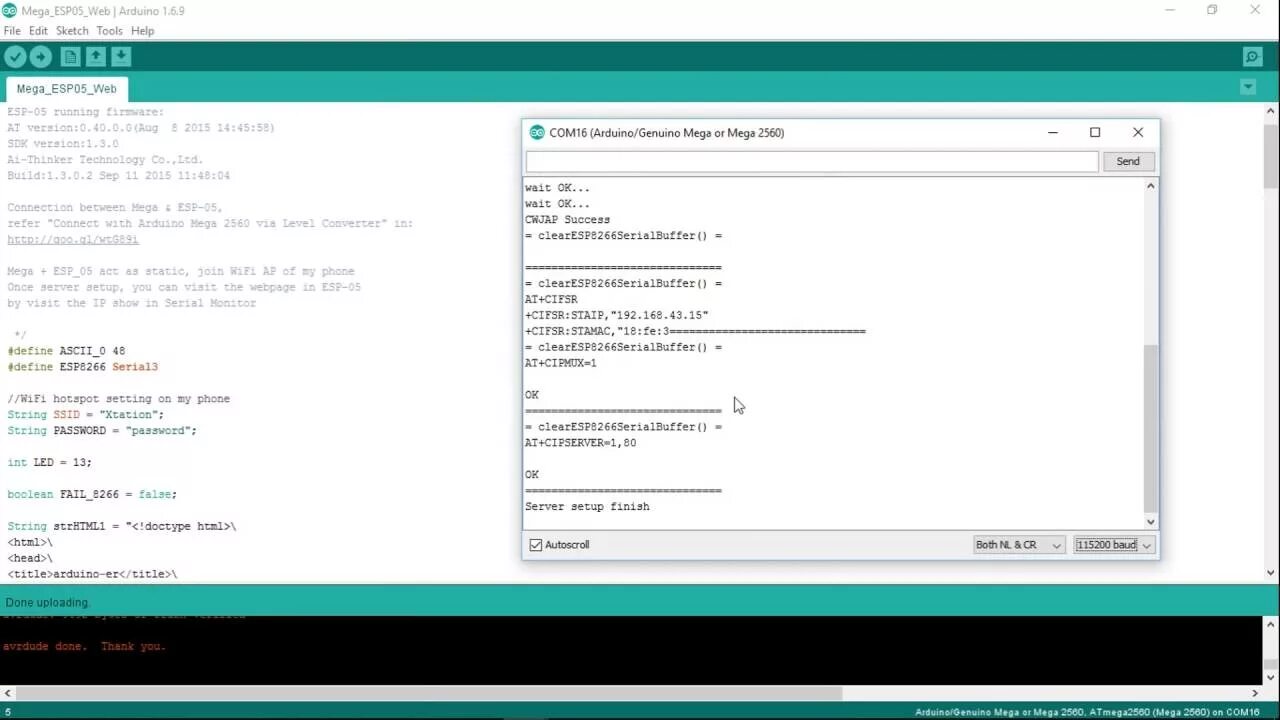Screen dimensions: 1280x720
Task: Click the bottom horizontal scrollbar thumb
Action: click(430, 693)
